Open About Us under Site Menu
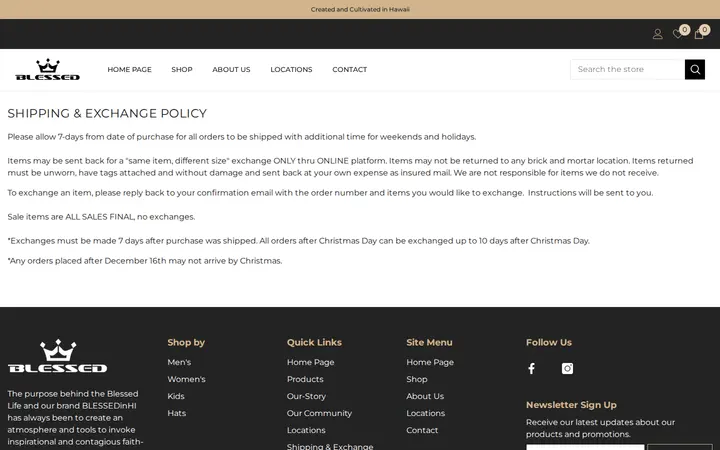Image resolution: width=720 pixels, height=450 pixels. click(425, 396)
